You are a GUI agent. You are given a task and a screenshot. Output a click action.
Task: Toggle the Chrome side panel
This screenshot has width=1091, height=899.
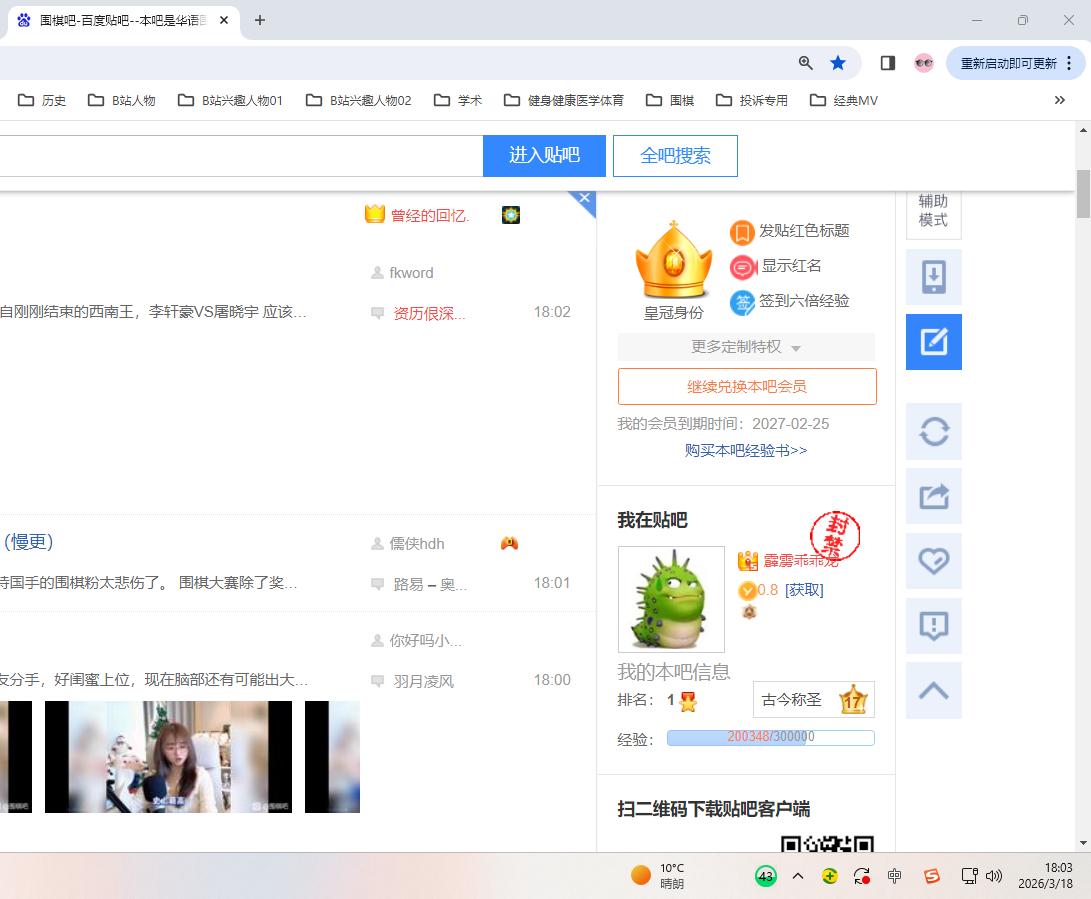click(887, 63)
